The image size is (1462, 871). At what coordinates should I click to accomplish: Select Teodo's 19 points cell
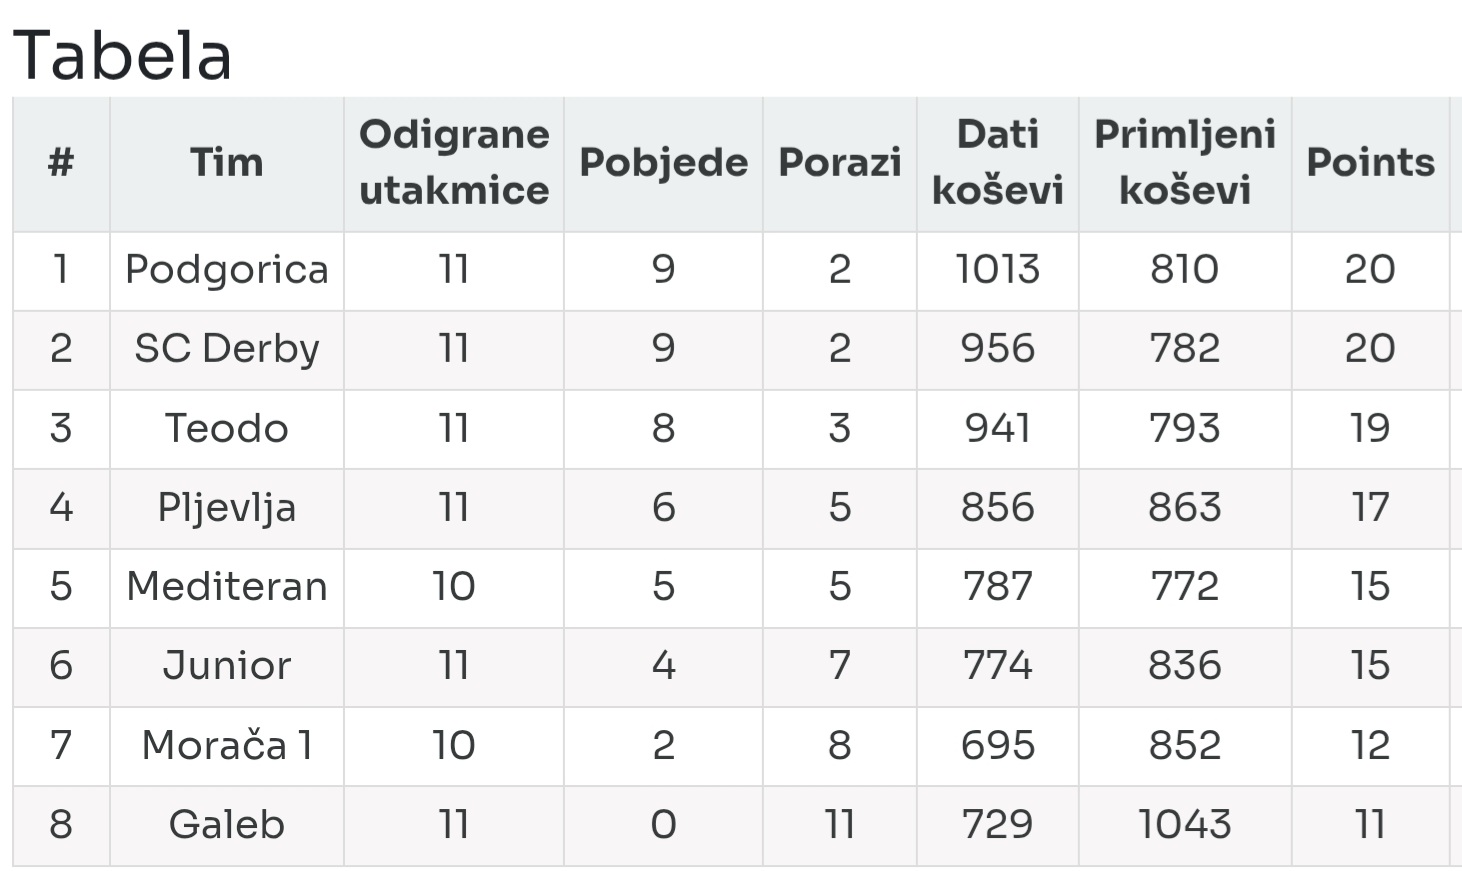(1370, 428)
